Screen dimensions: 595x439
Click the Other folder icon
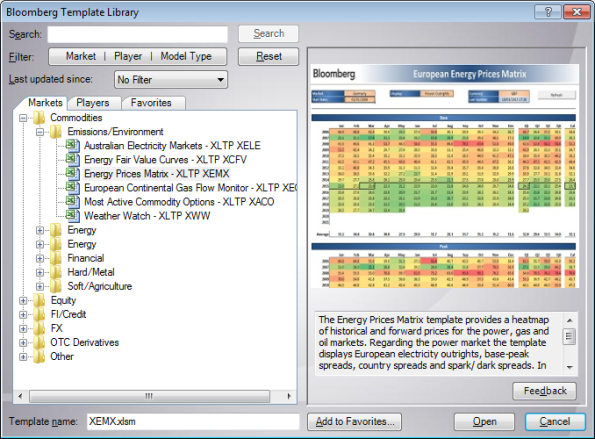click(x=39, y=356)
